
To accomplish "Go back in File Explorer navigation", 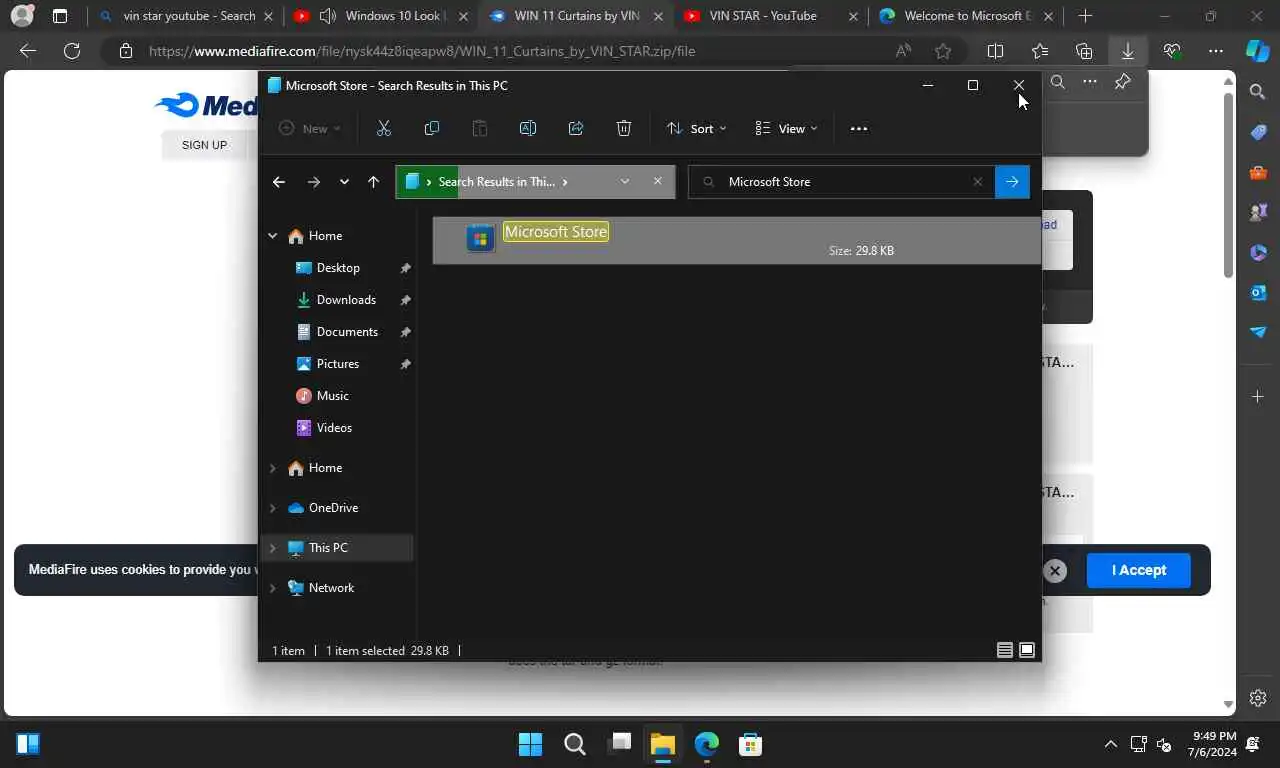I will (x=279, y=181).
